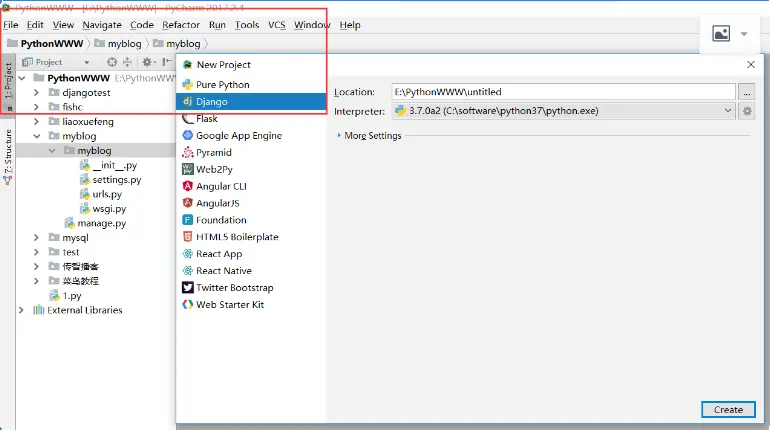The image size is (770, 430).
Task: Open the Refactor menu
Action: click(x=181, y=25)
